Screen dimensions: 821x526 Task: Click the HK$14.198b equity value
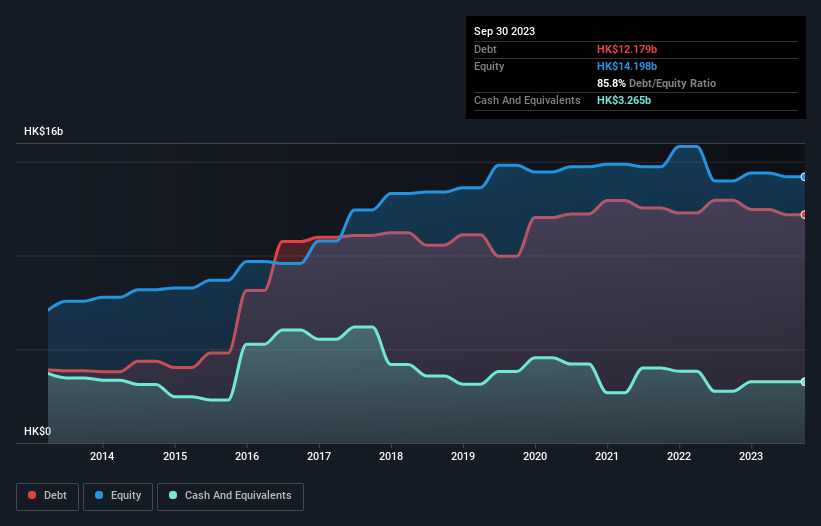click(x=627, y=66)
